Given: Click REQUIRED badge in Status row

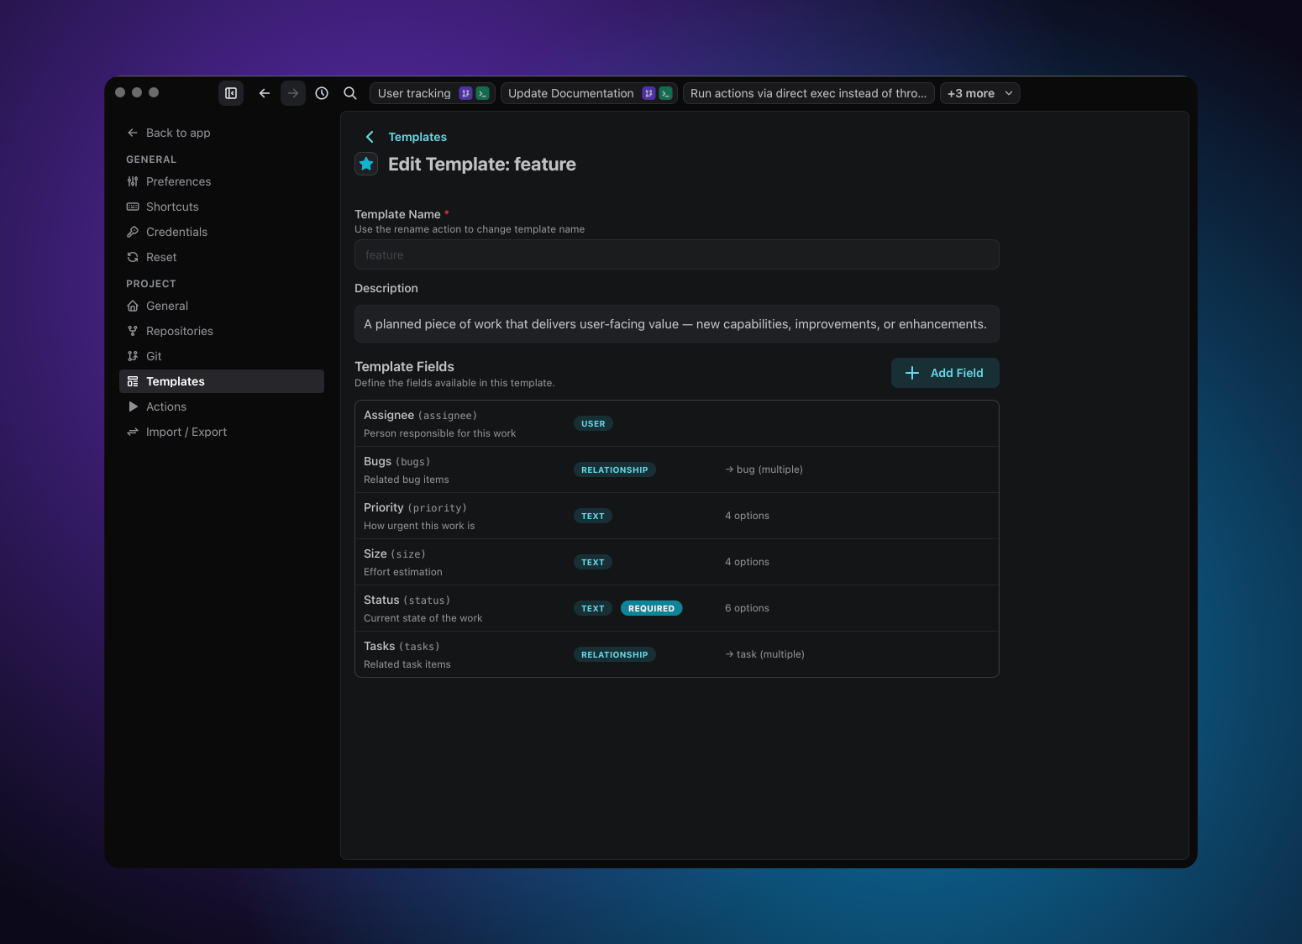Looking at the screenshot, I should pos(651,608).
